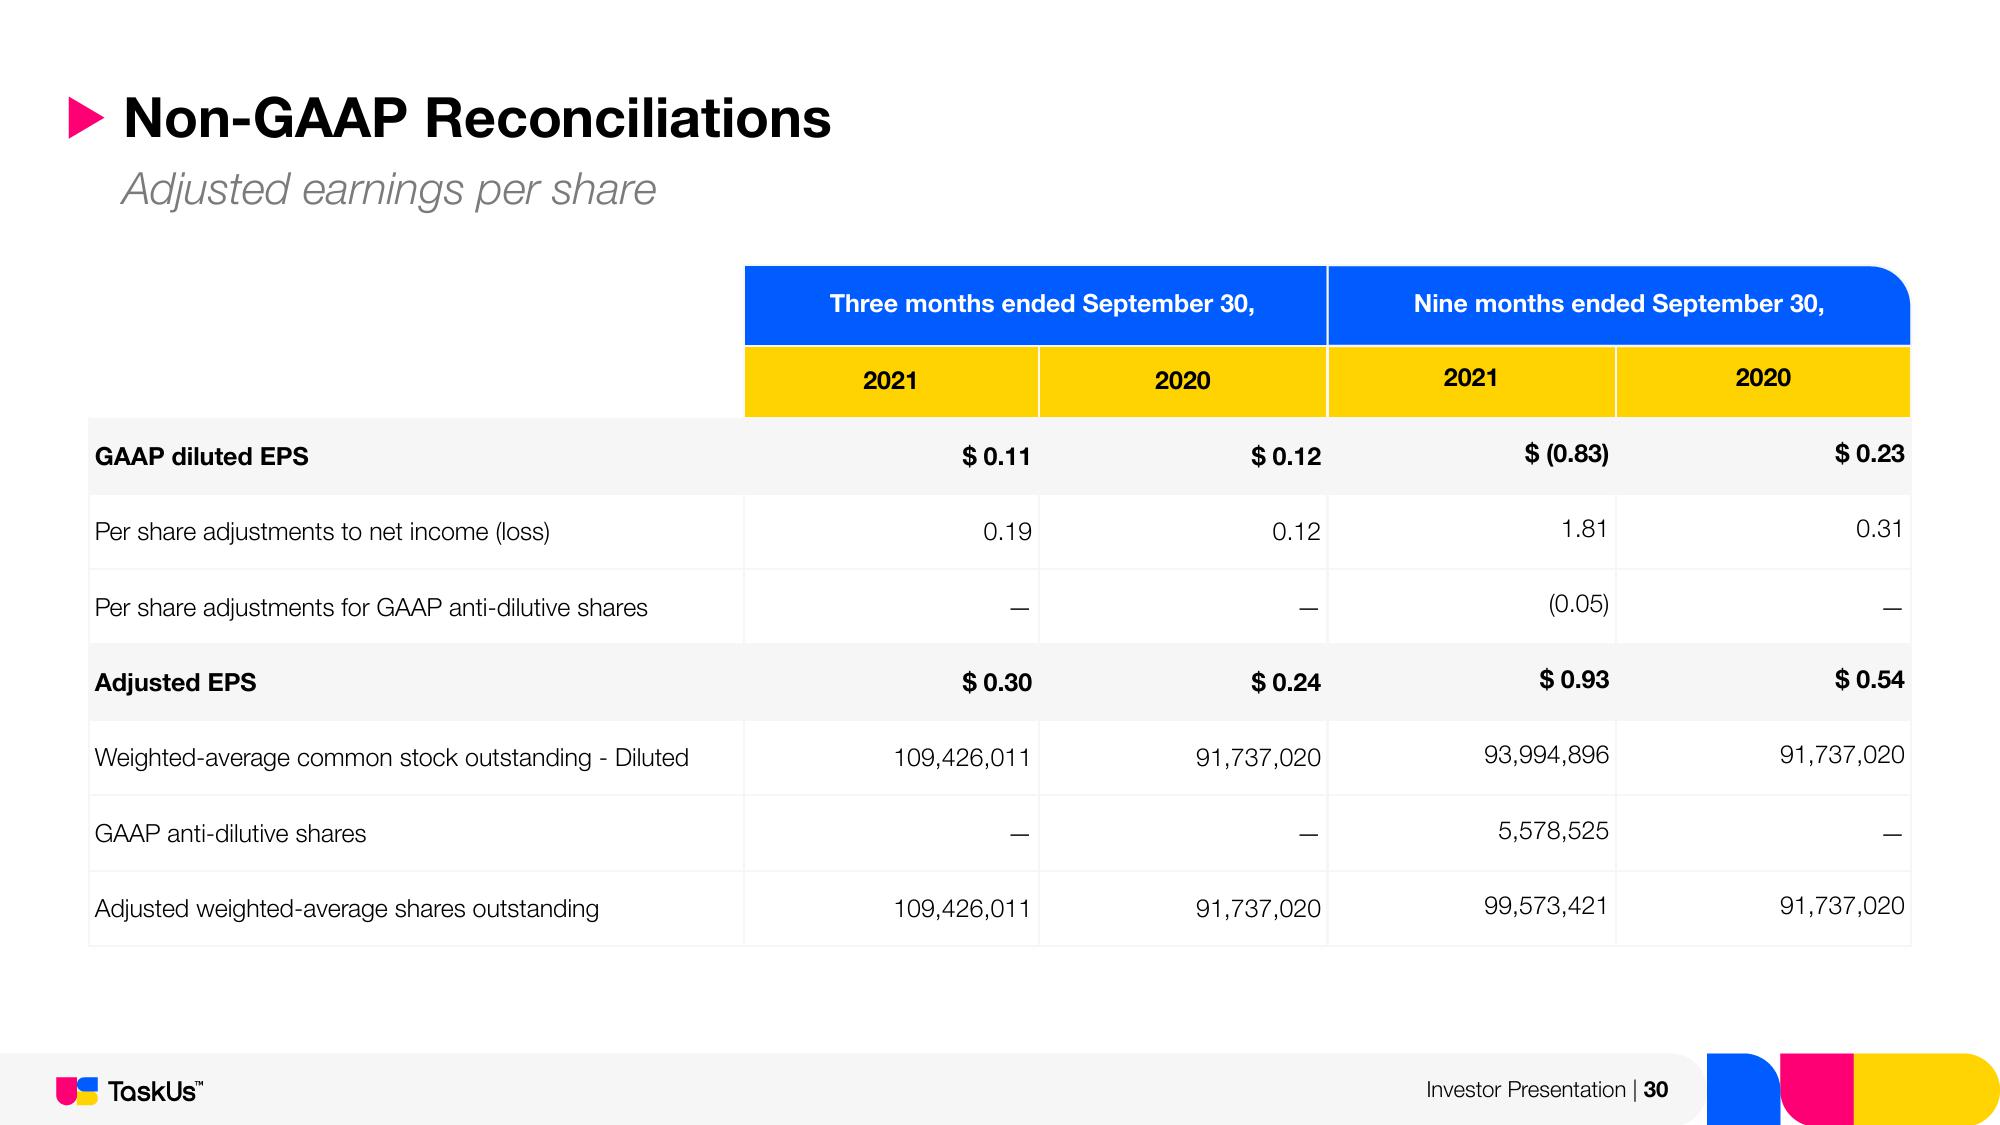The width and height of the screenshot is (2000, 1125).
Task: Select the 'GAAP diluted EPS' row label
Action: pyautogui.click(x=201, y=457)
